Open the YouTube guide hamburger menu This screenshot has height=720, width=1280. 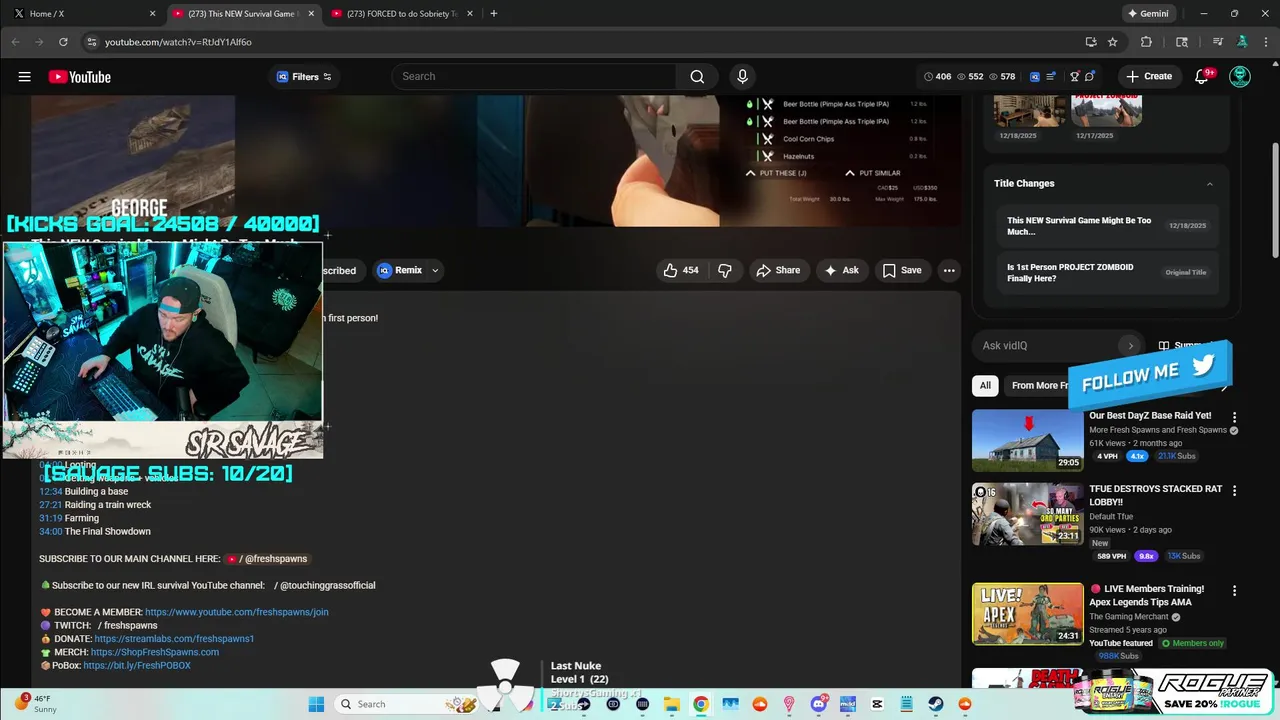(24, 77)
